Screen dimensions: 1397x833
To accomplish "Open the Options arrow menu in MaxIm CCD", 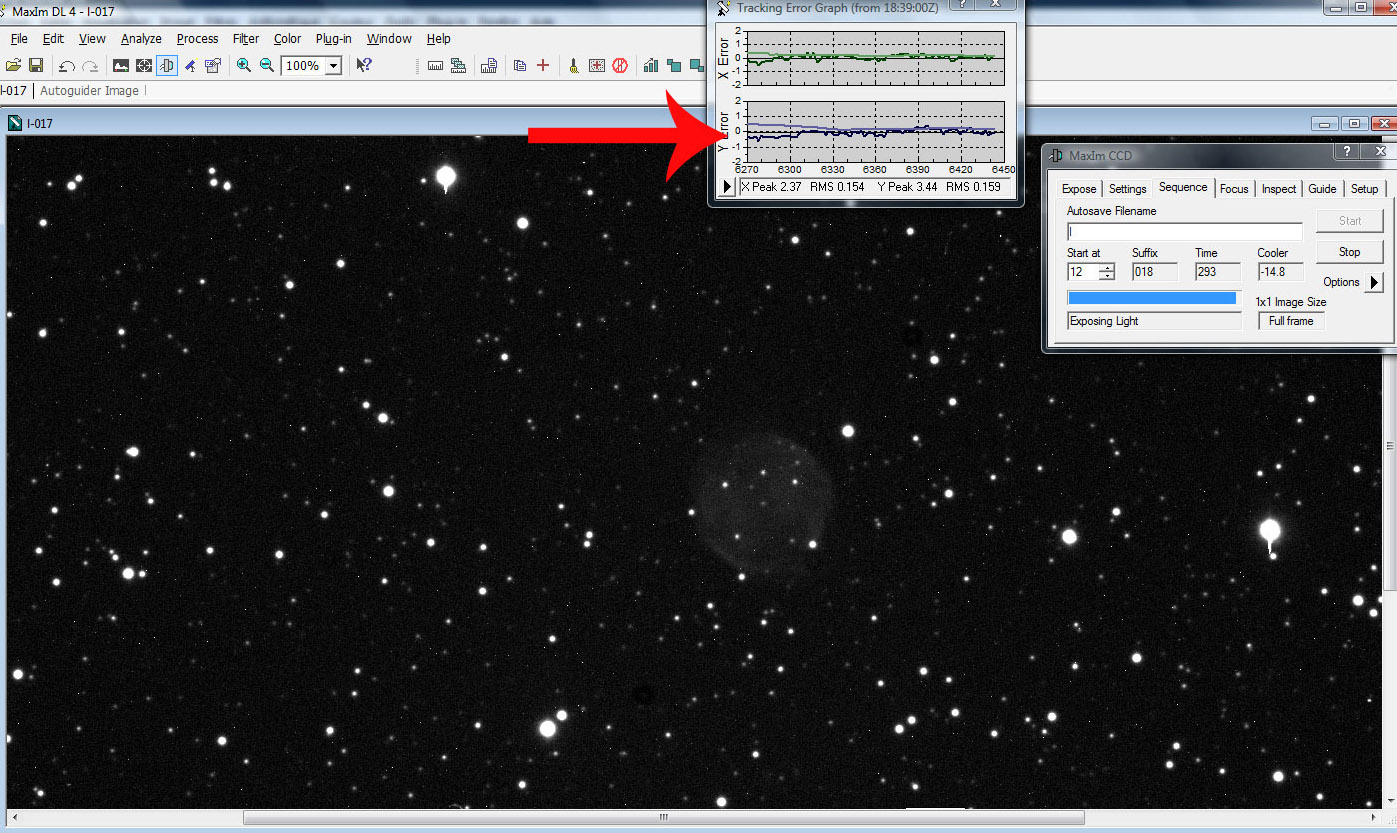I will pos(1374,282).
